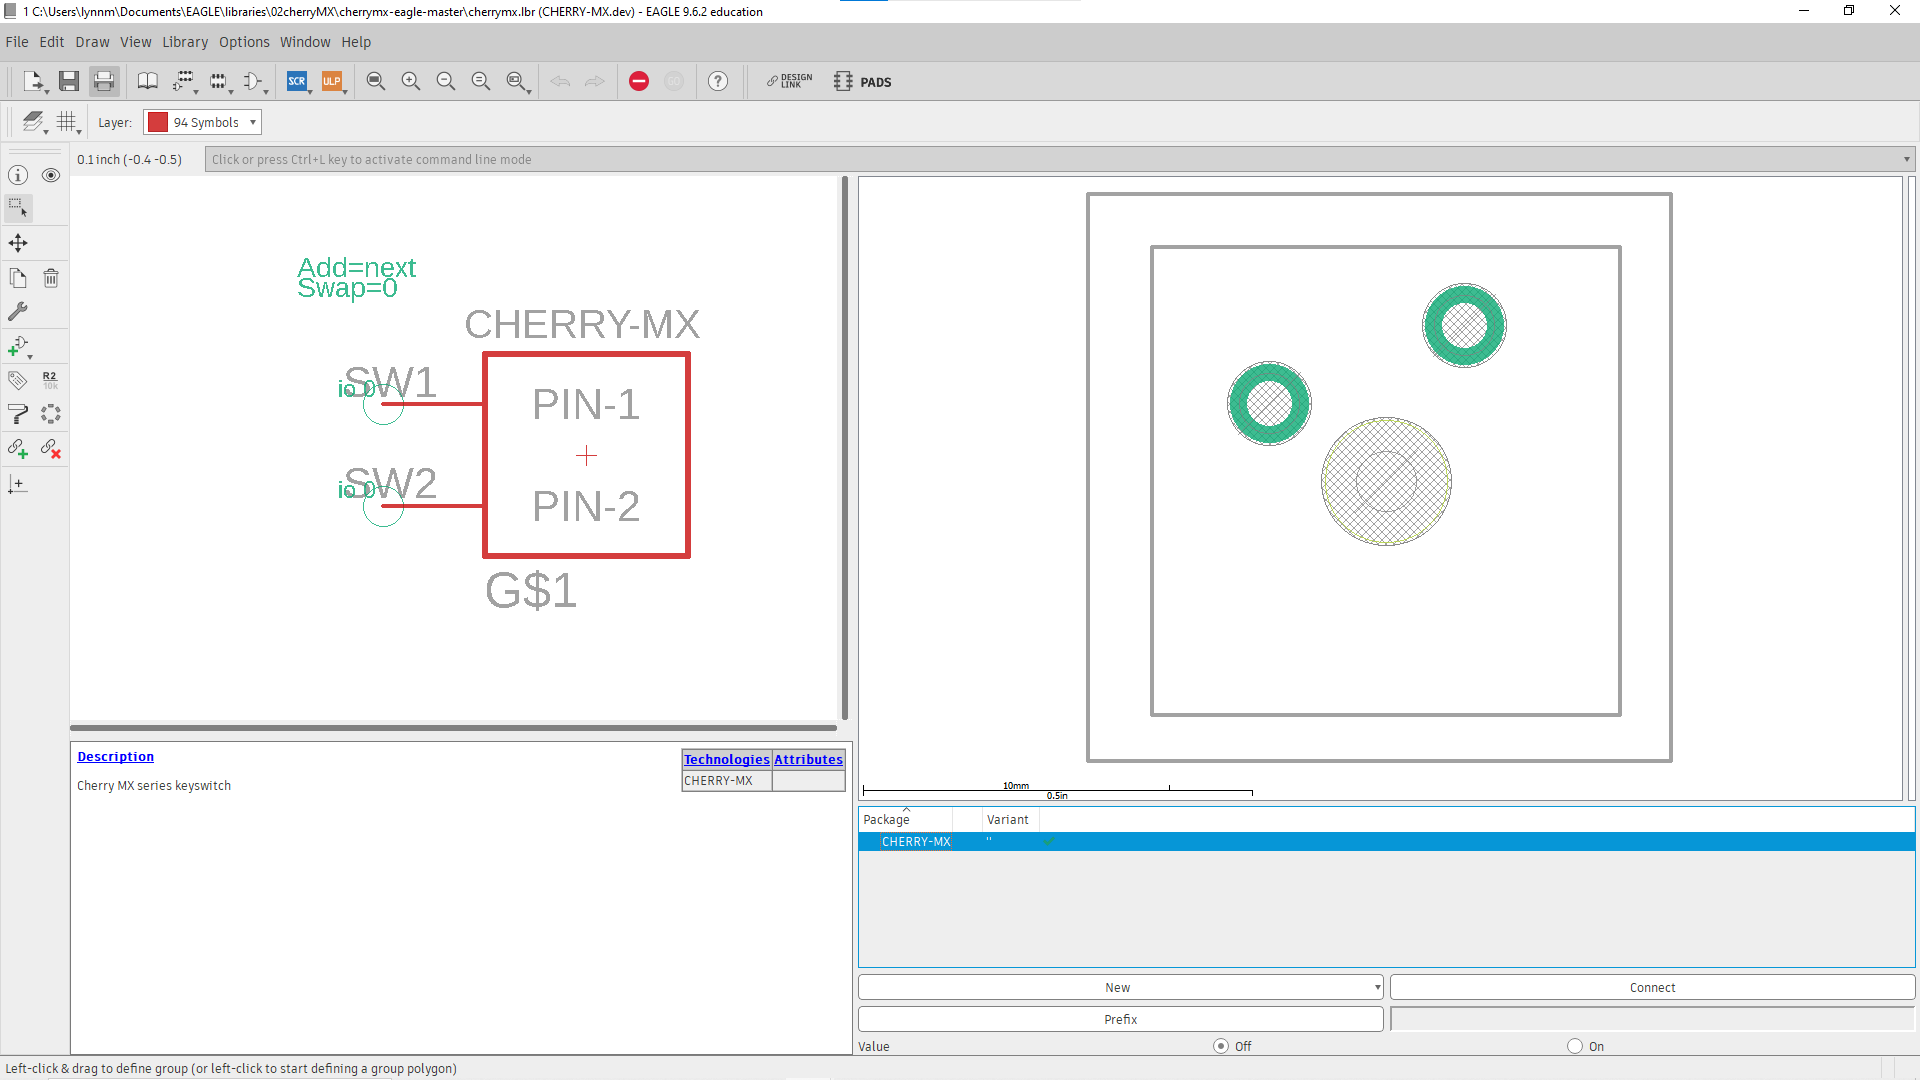Expand the Add part gate tool
Image resolution: width=1920 pixels, height=1080 pixels.
(x=20, y=347)
